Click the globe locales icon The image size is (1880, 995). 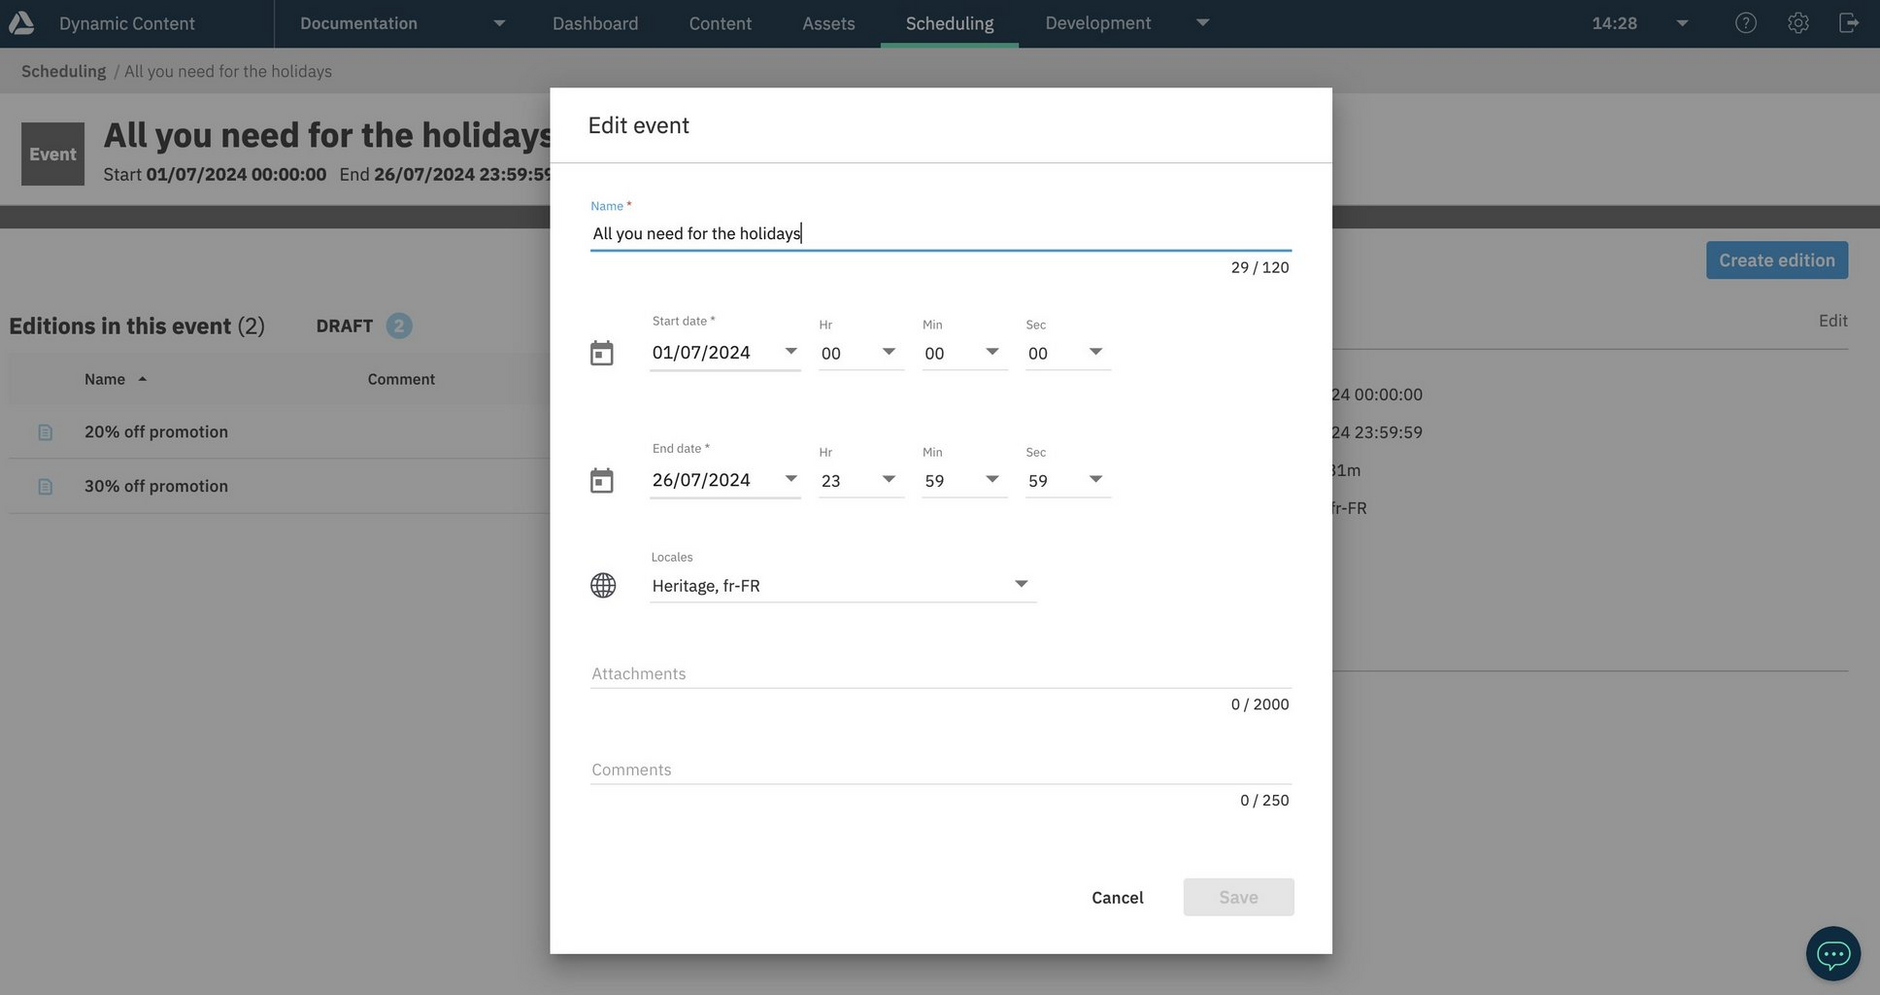[x=603, y=585]
